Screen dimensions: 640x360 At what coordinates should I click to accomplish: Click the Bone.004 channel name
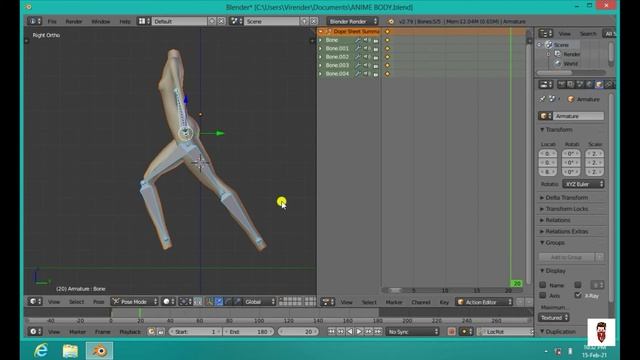337,74
